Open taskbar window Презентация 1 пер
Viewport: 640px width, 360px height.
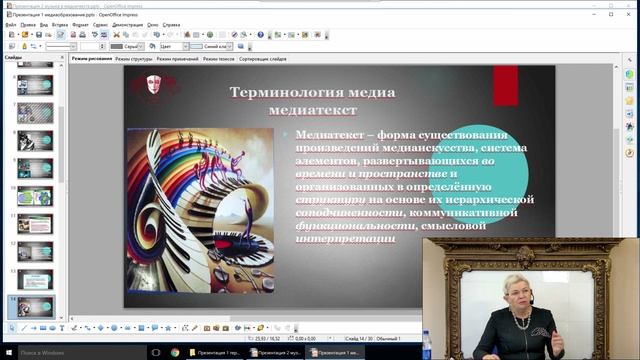(215, 352)
